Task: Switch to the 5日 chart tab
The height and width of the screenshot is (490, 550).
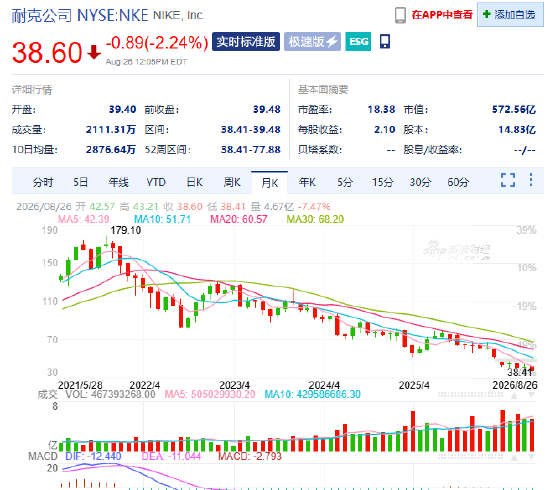Action: click(80, 182)
